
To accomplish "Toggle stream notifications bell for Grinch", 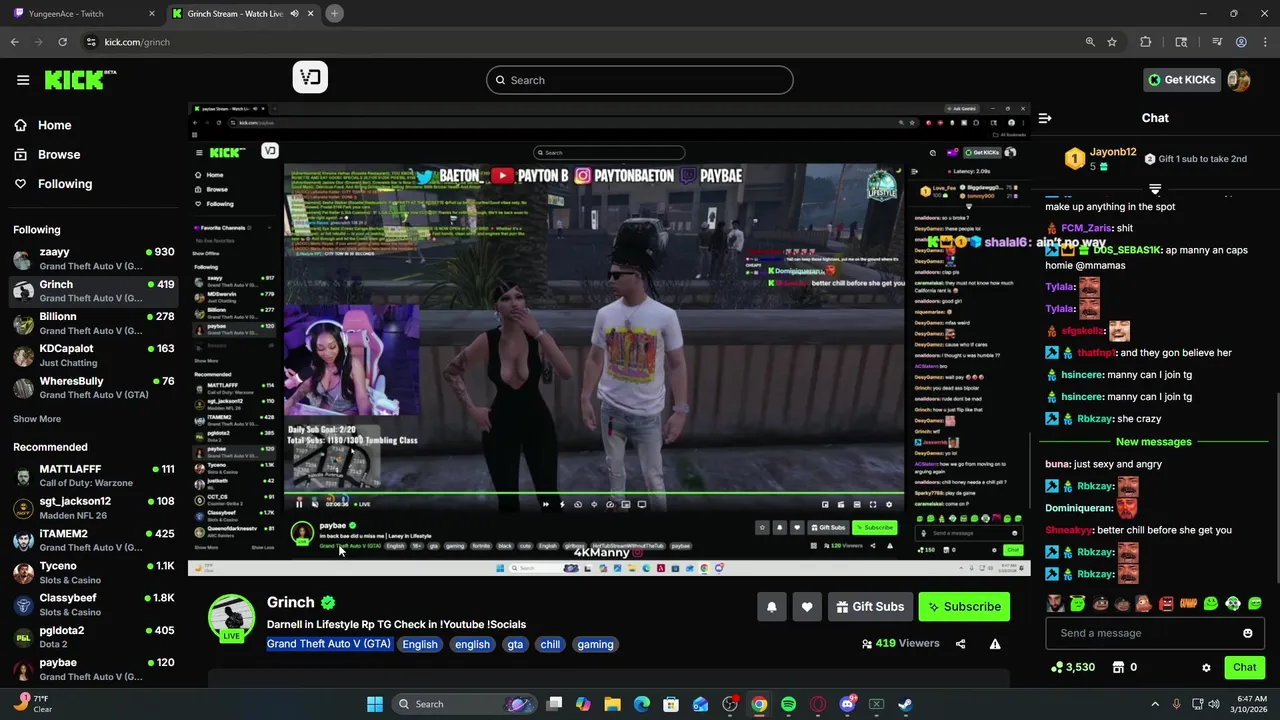I will 771,606.
